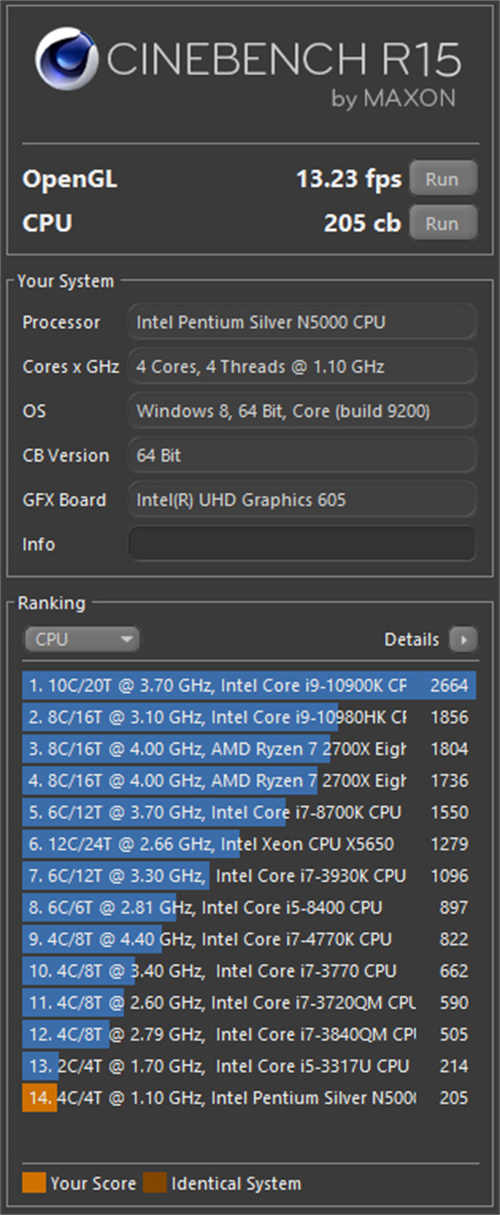Screen dimensions: 500x1215
Task: Select ranking row 4 AMD Ryzen 7 2700X 1736
Action: (x=249, y=780)
